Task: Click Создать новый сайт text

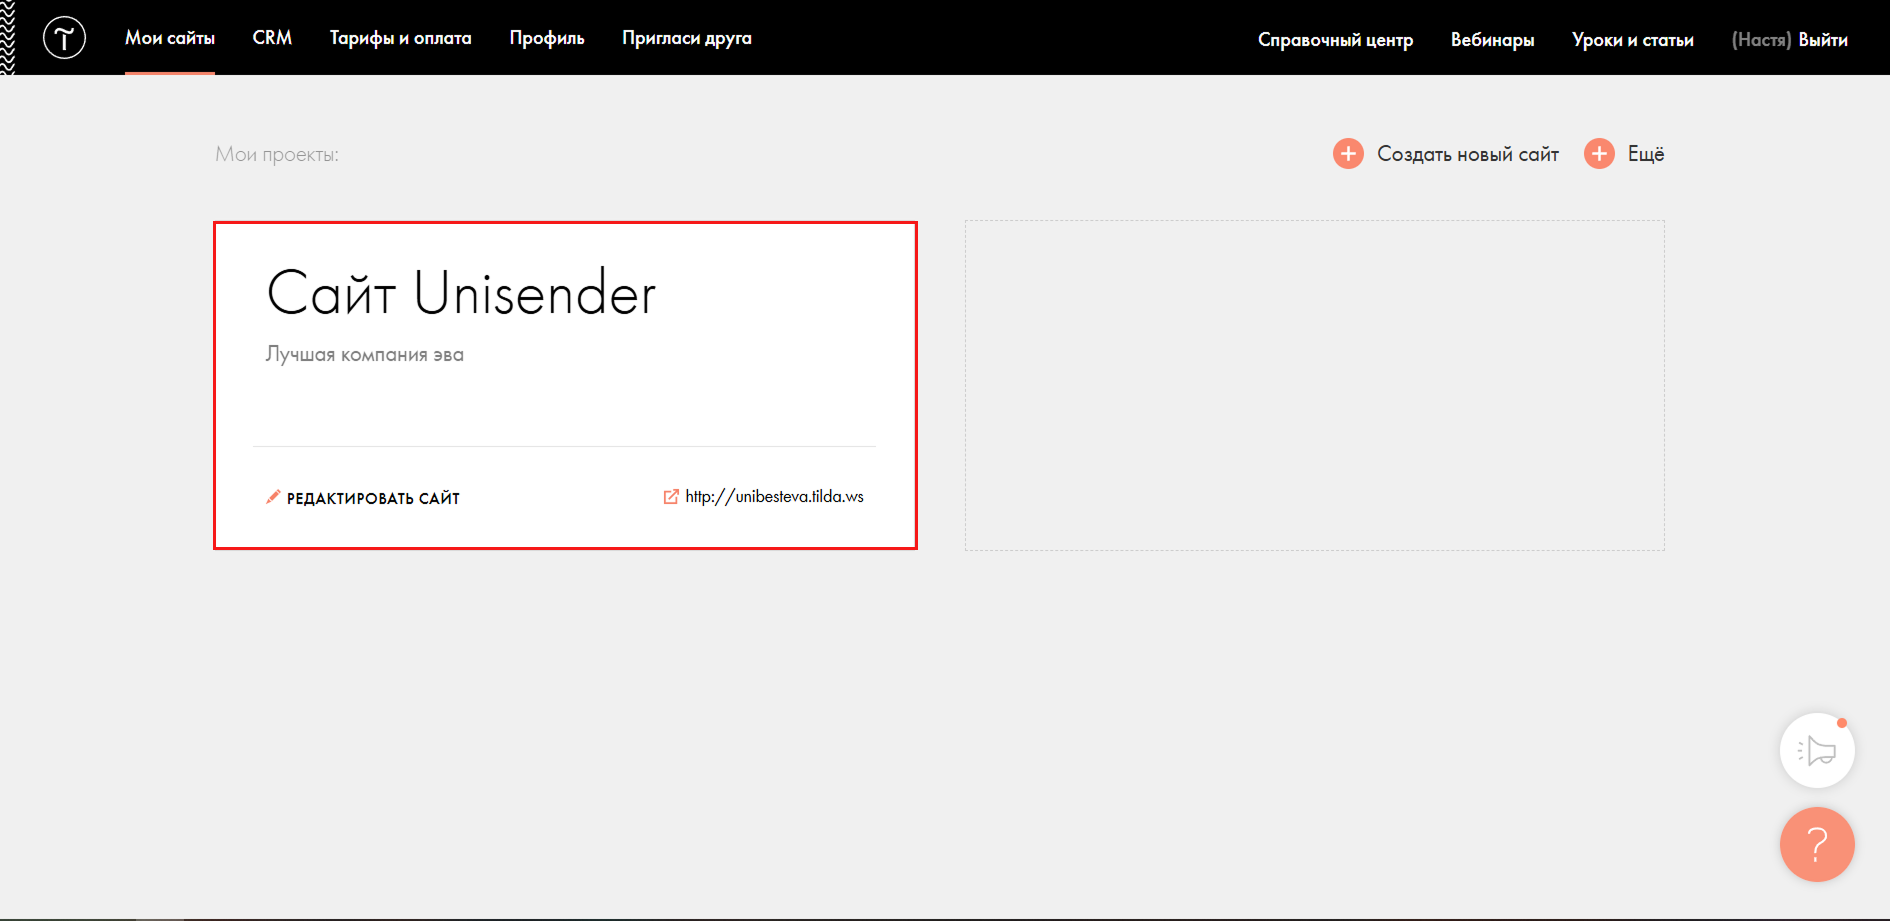Action: tap(1468, 154)
